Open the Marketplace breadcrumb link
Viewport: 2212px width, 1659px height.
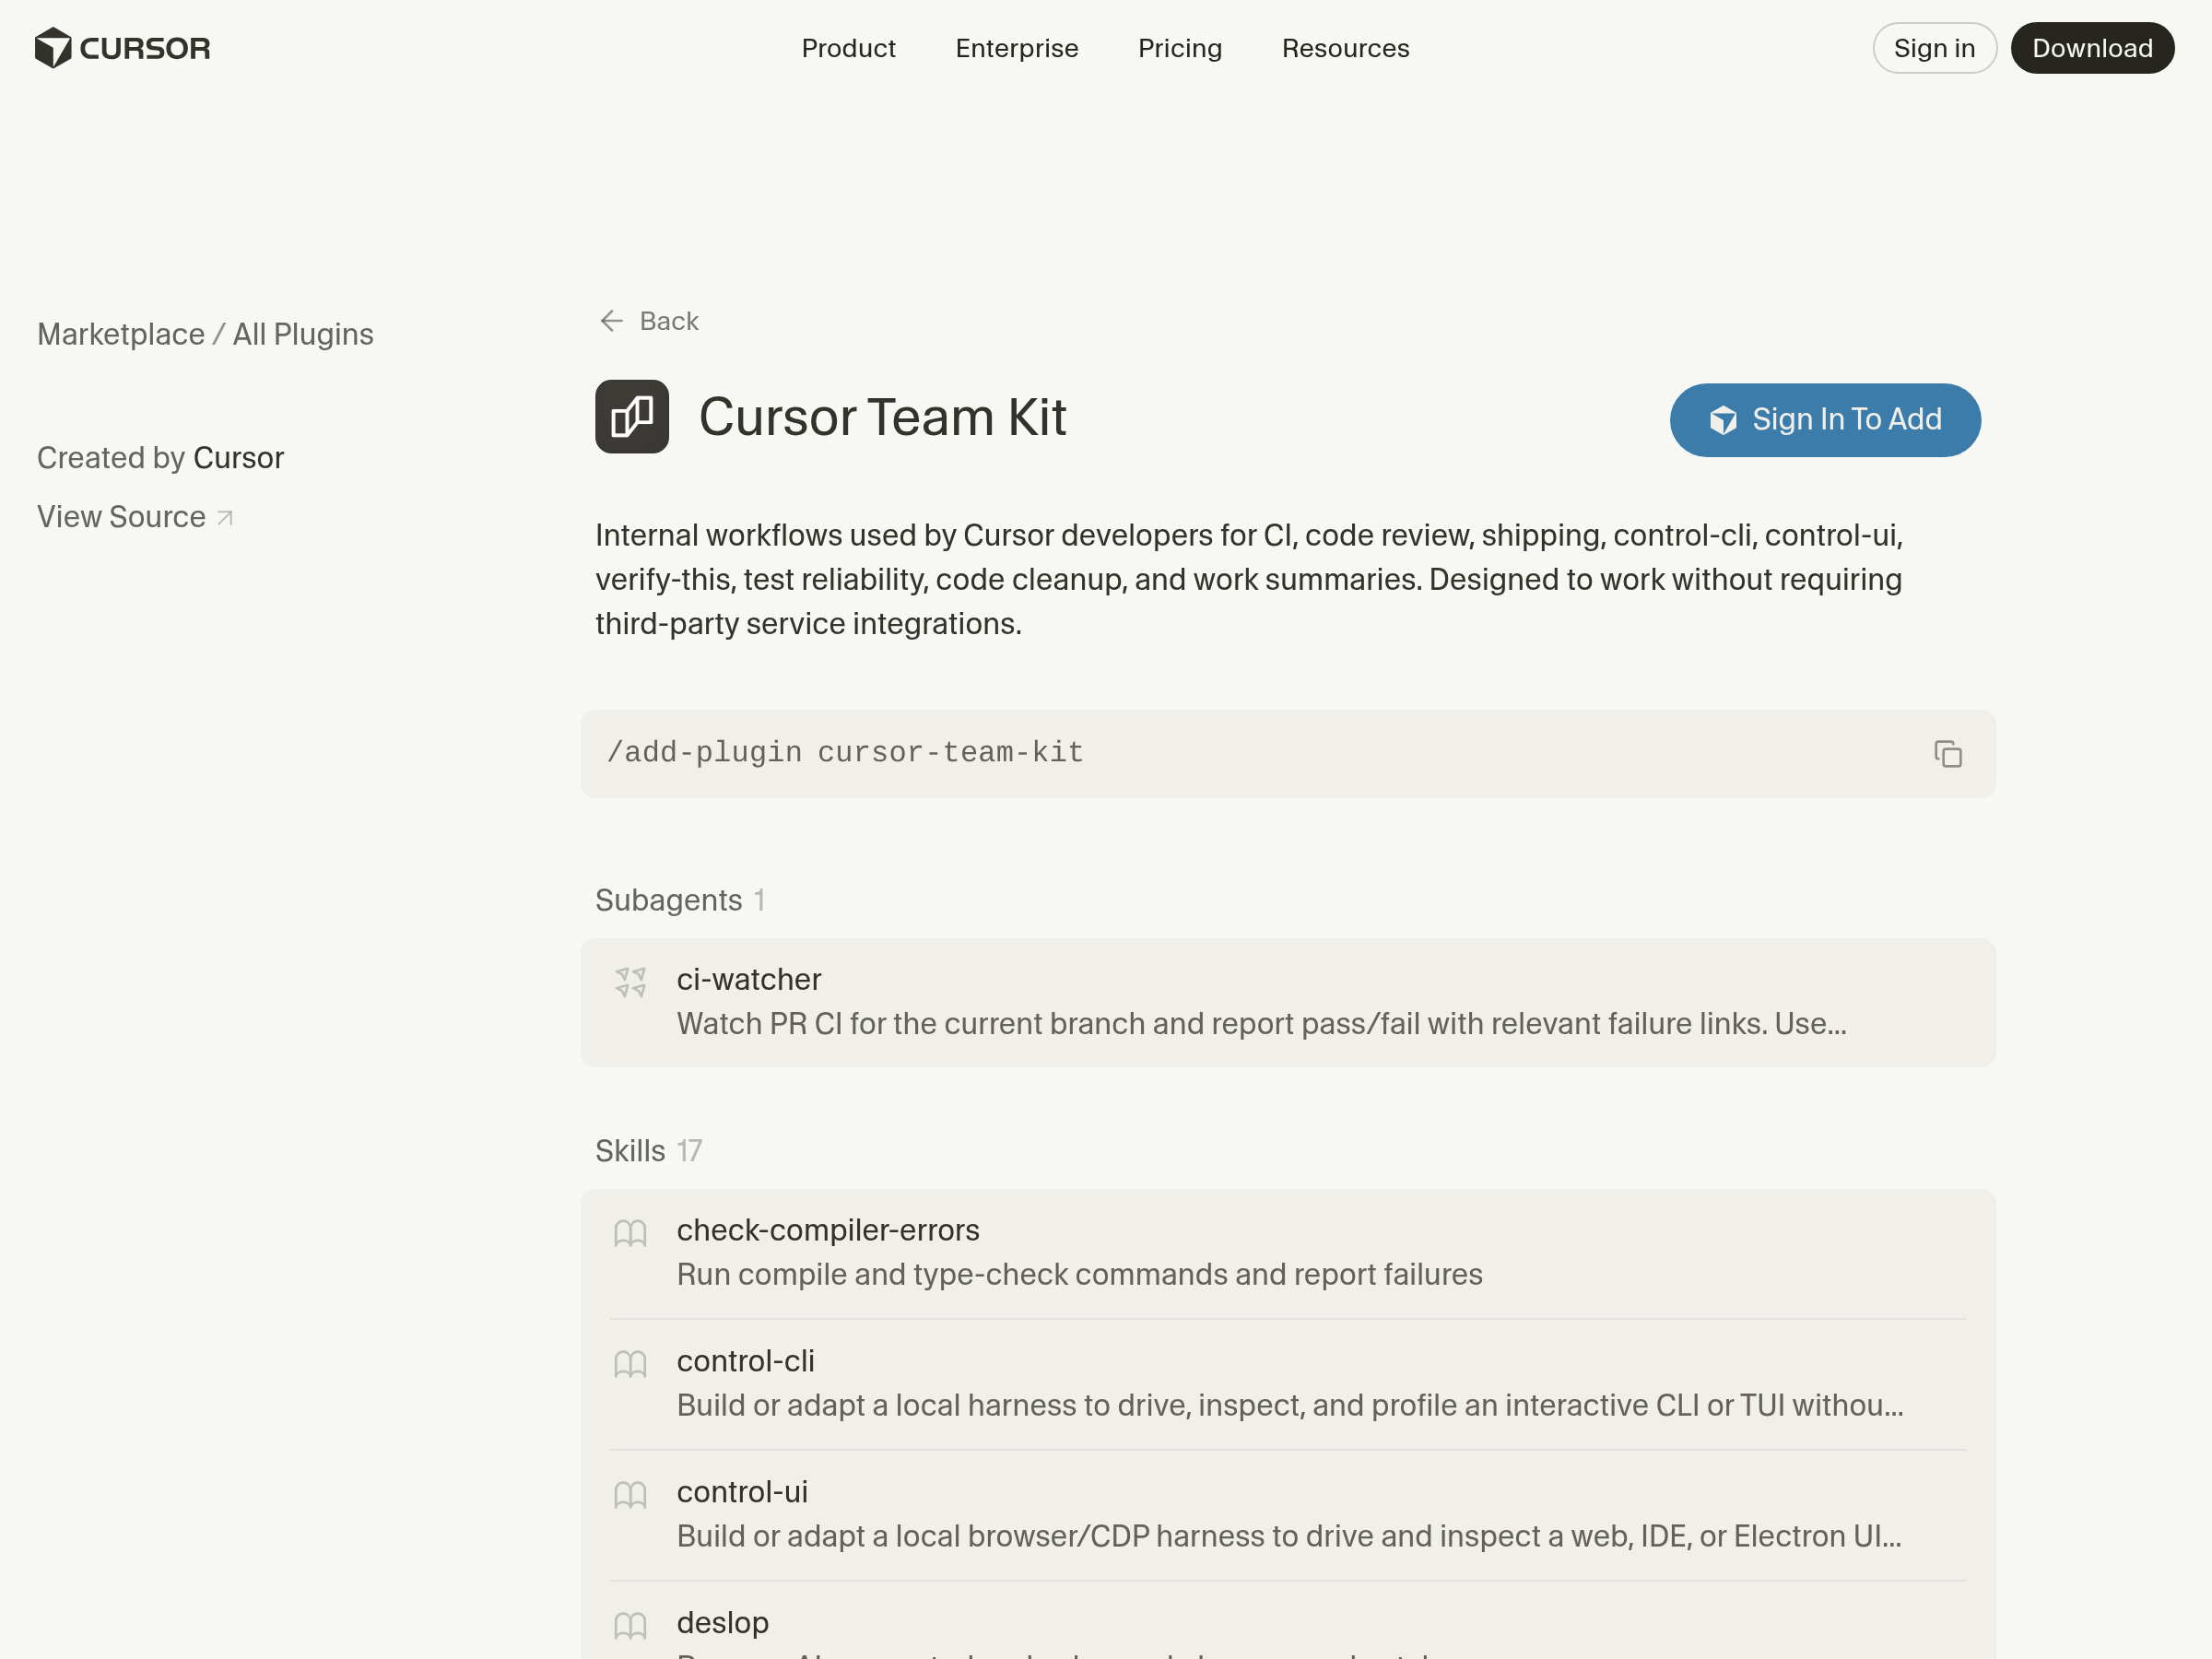coord(121,334)
